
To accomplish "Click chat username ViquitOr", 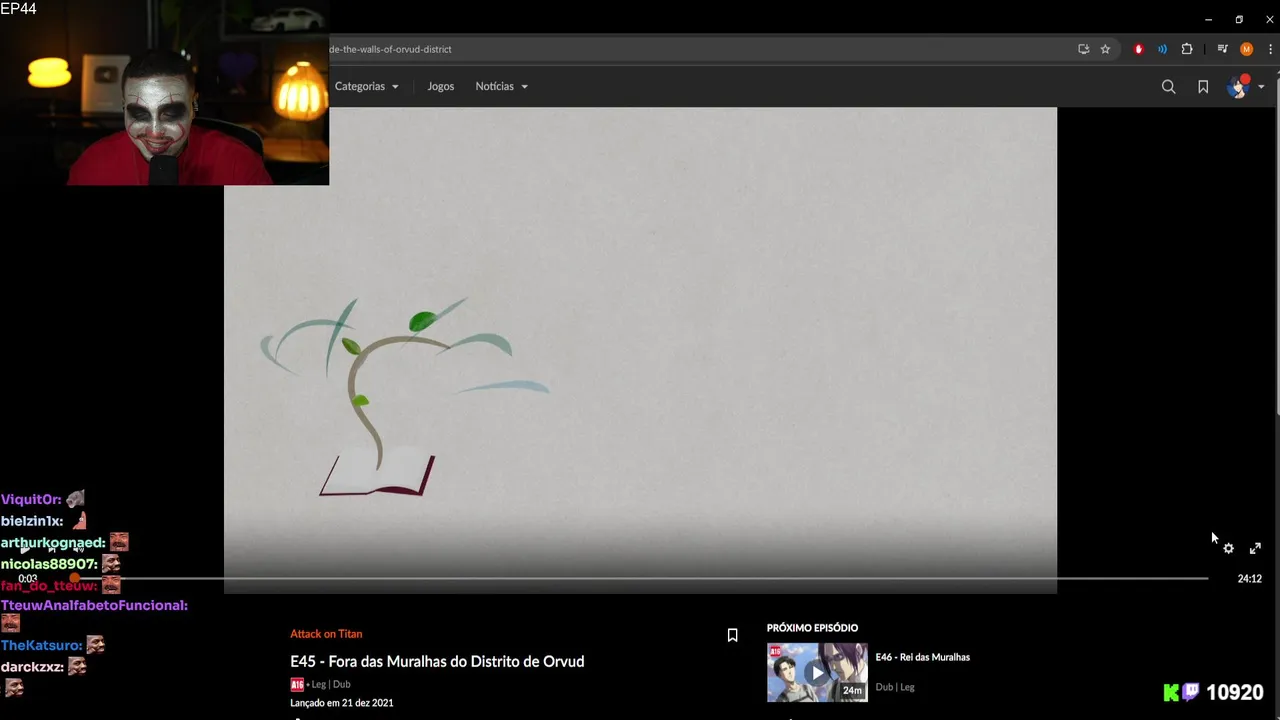I will pos(31,499).
